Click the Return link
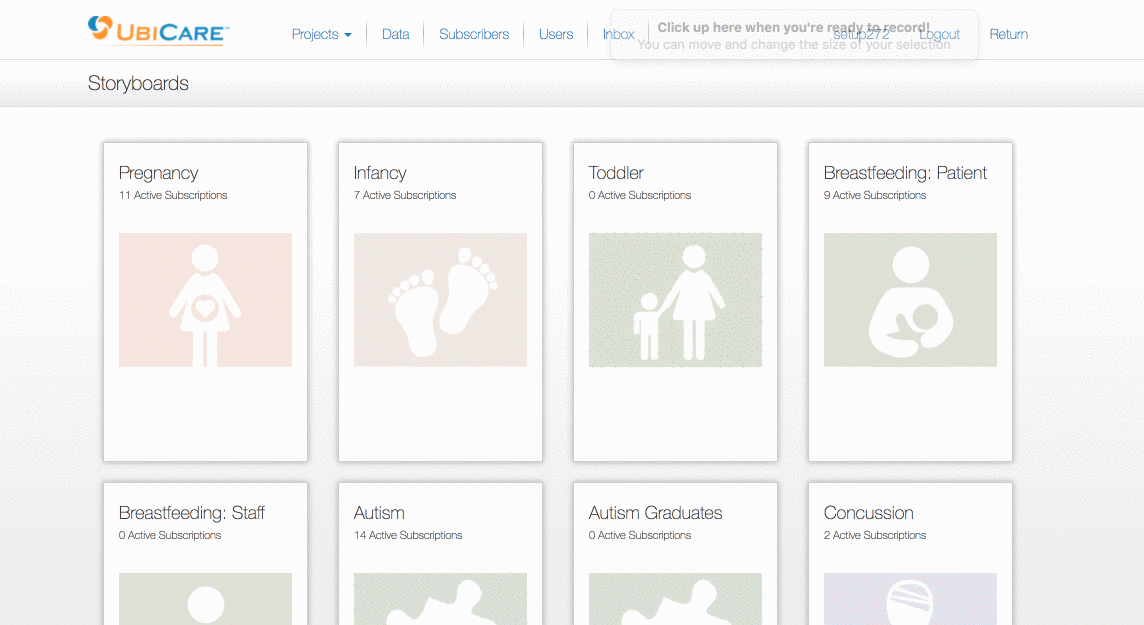The width and height of the screenshot is (1144, 625). tap(1008, 34)
